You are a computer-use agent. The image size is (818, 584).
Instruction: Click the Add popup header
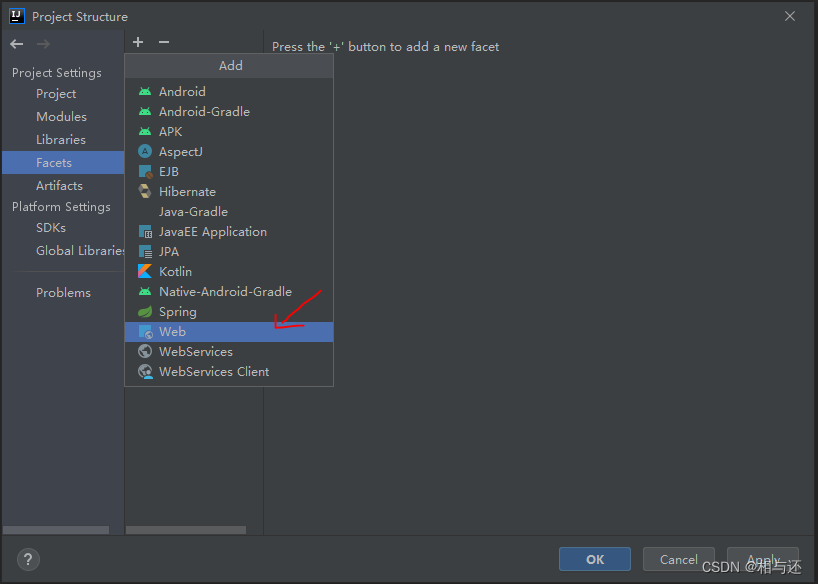tap(229, 66)
